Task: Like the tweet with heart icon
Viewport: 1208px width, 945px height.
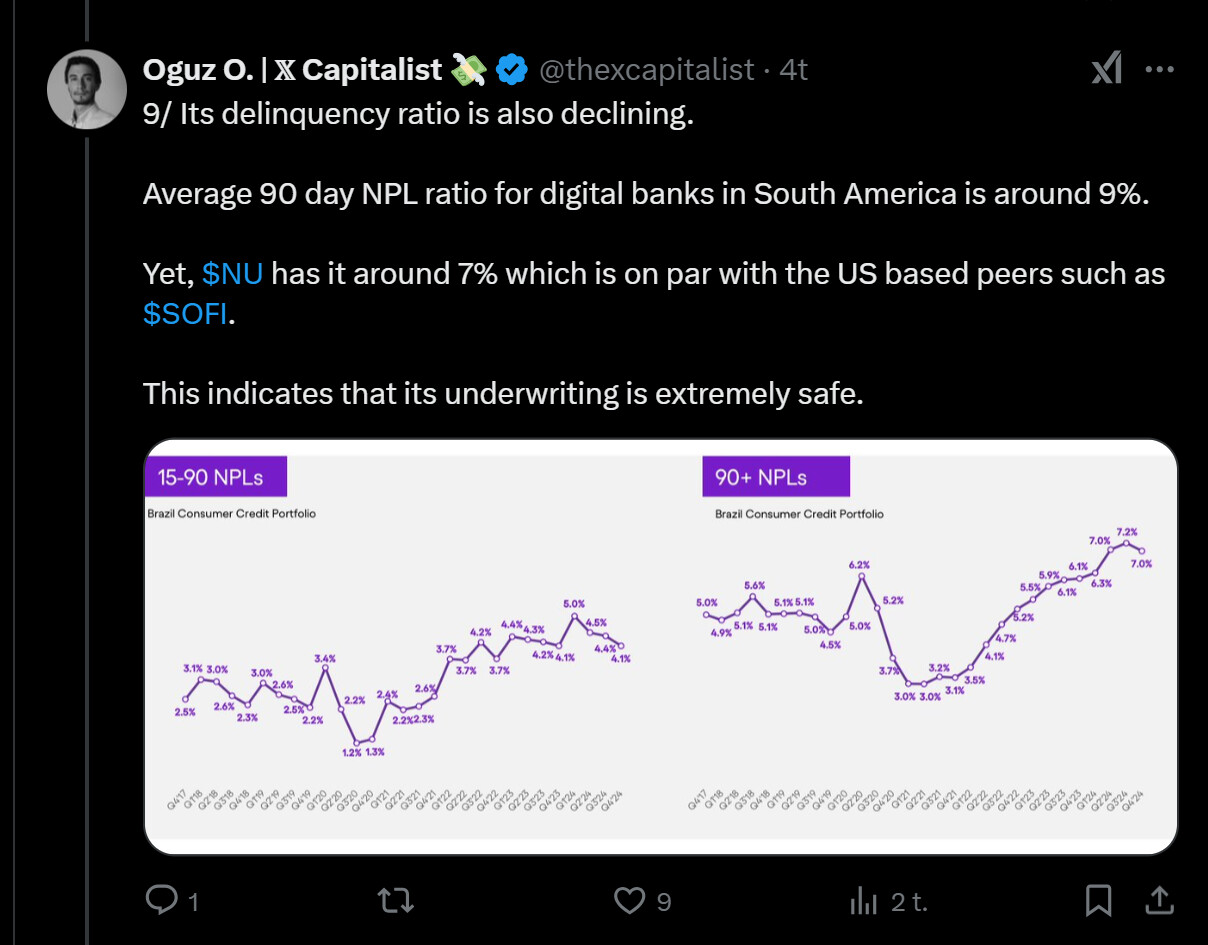Action: point(629,900)
